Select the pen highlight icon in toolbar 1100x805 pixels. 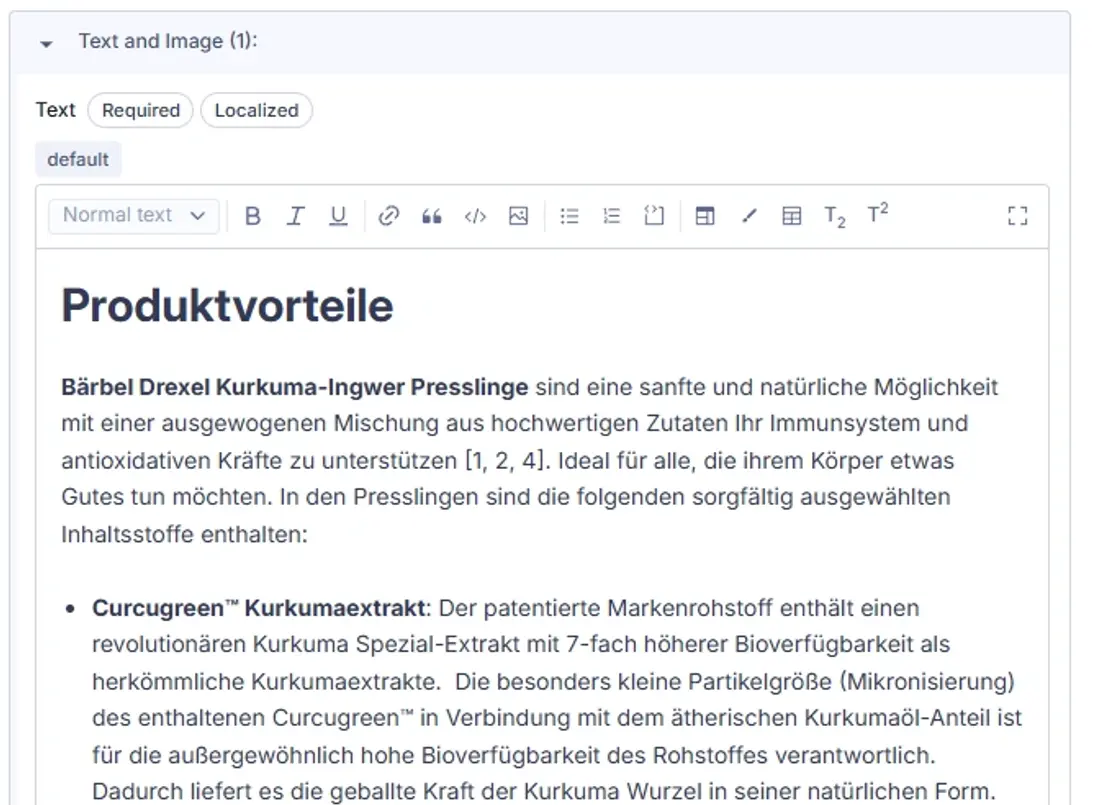tap(749, 215)
